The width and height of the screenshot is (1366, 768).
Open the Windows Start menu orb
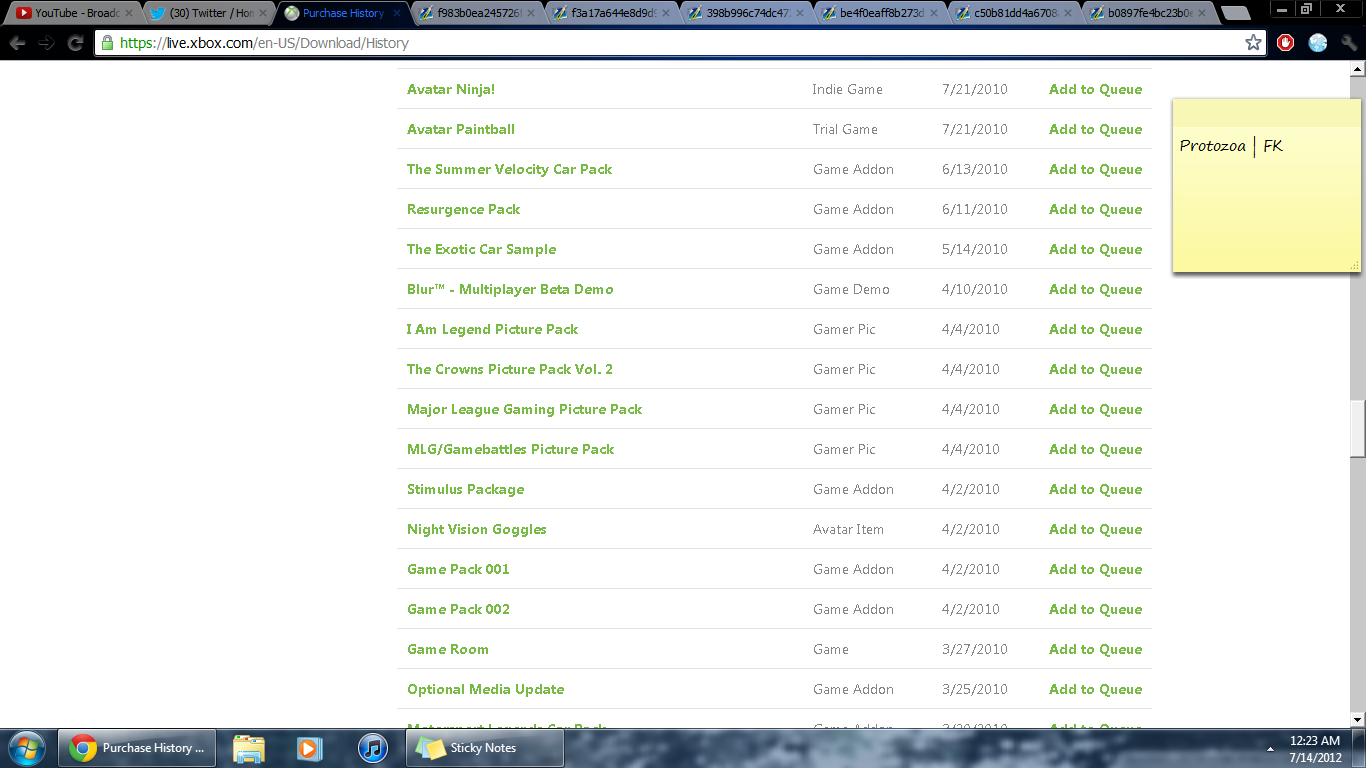25,747
